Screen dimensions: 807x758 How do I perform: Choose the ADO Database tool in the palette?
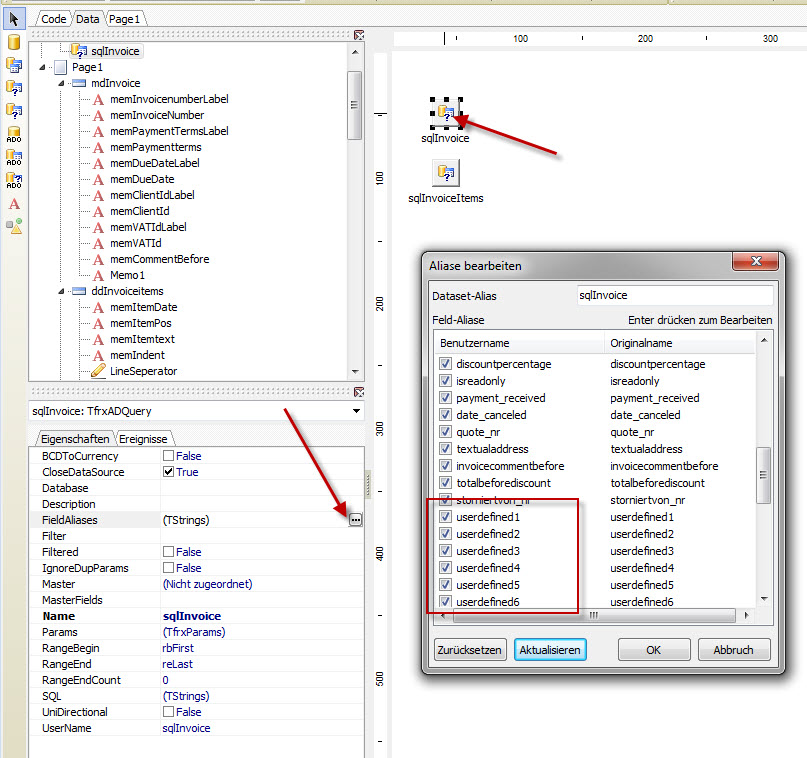pos(14,133)
